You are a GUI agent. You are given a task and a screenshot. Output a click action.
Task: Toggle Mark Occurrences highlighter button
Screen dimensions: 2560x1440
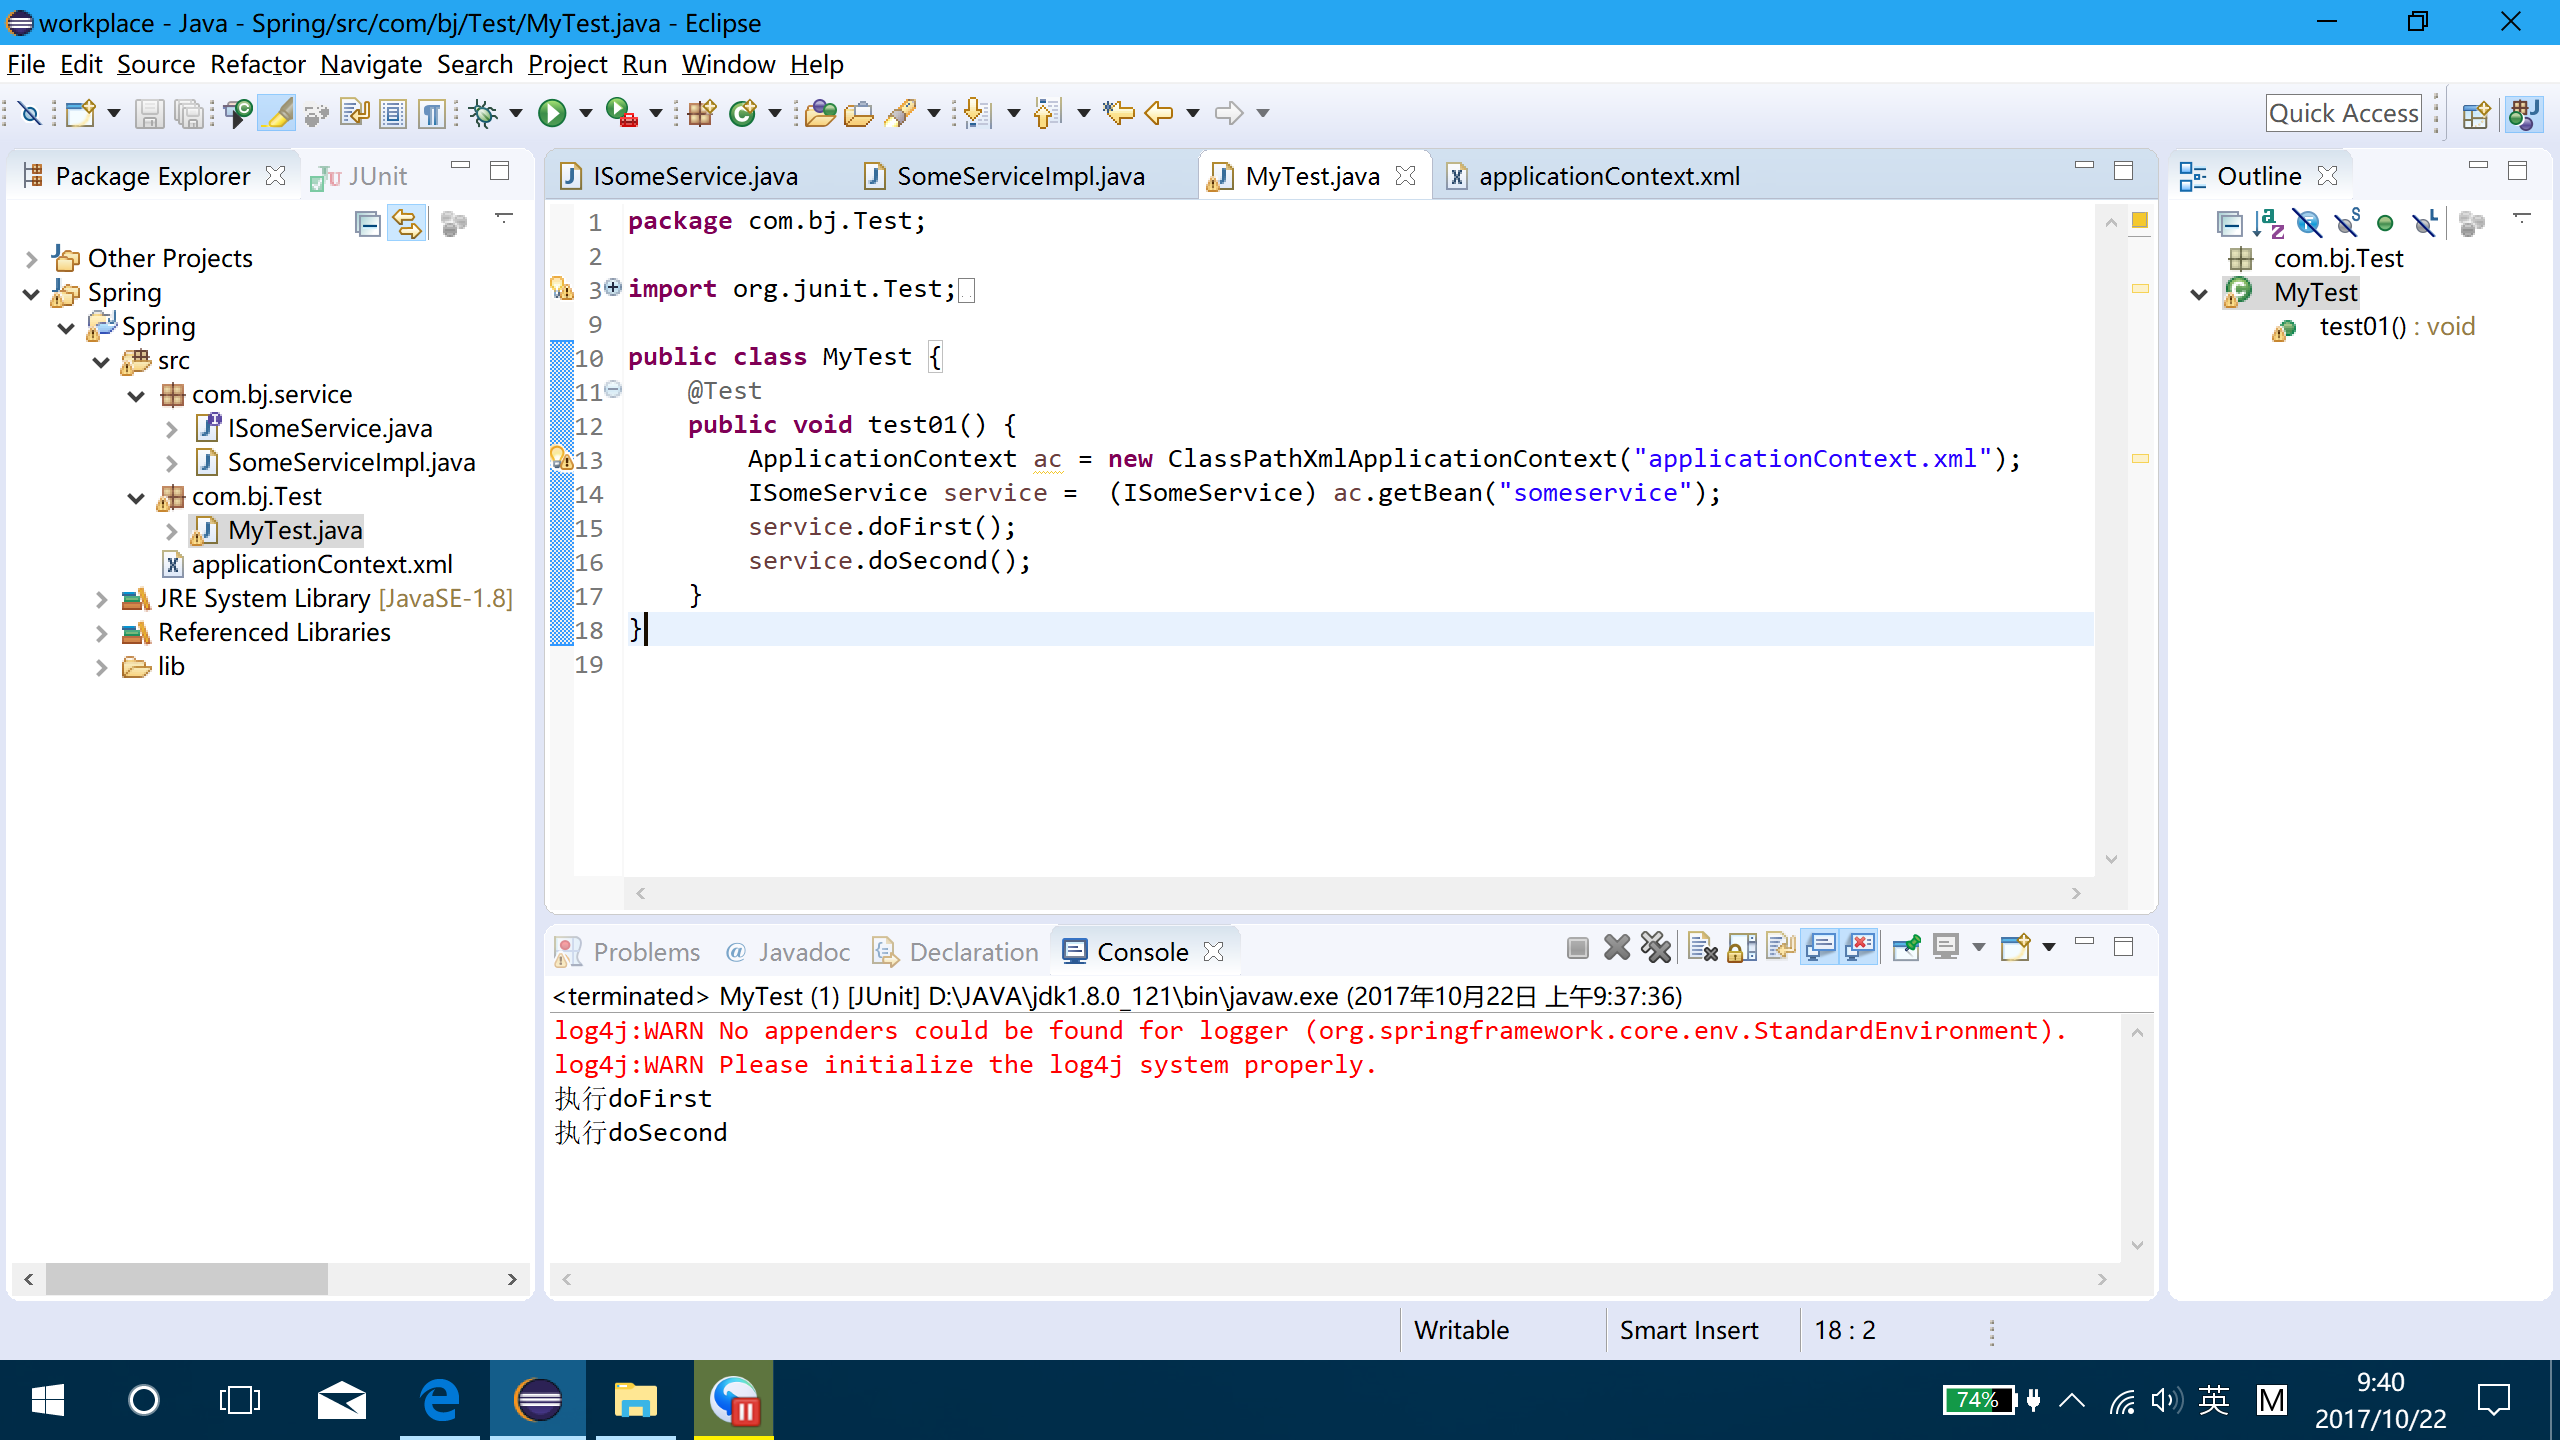278,113
